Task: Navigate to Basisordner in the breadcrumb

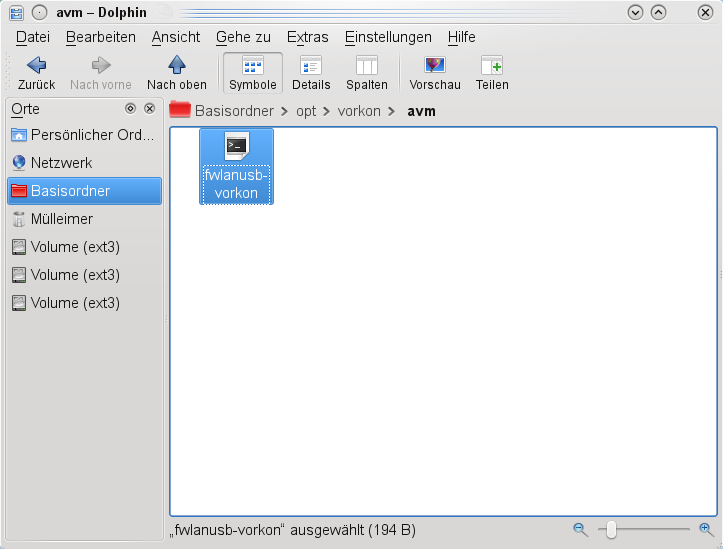Action: click(x=234, y=111)
